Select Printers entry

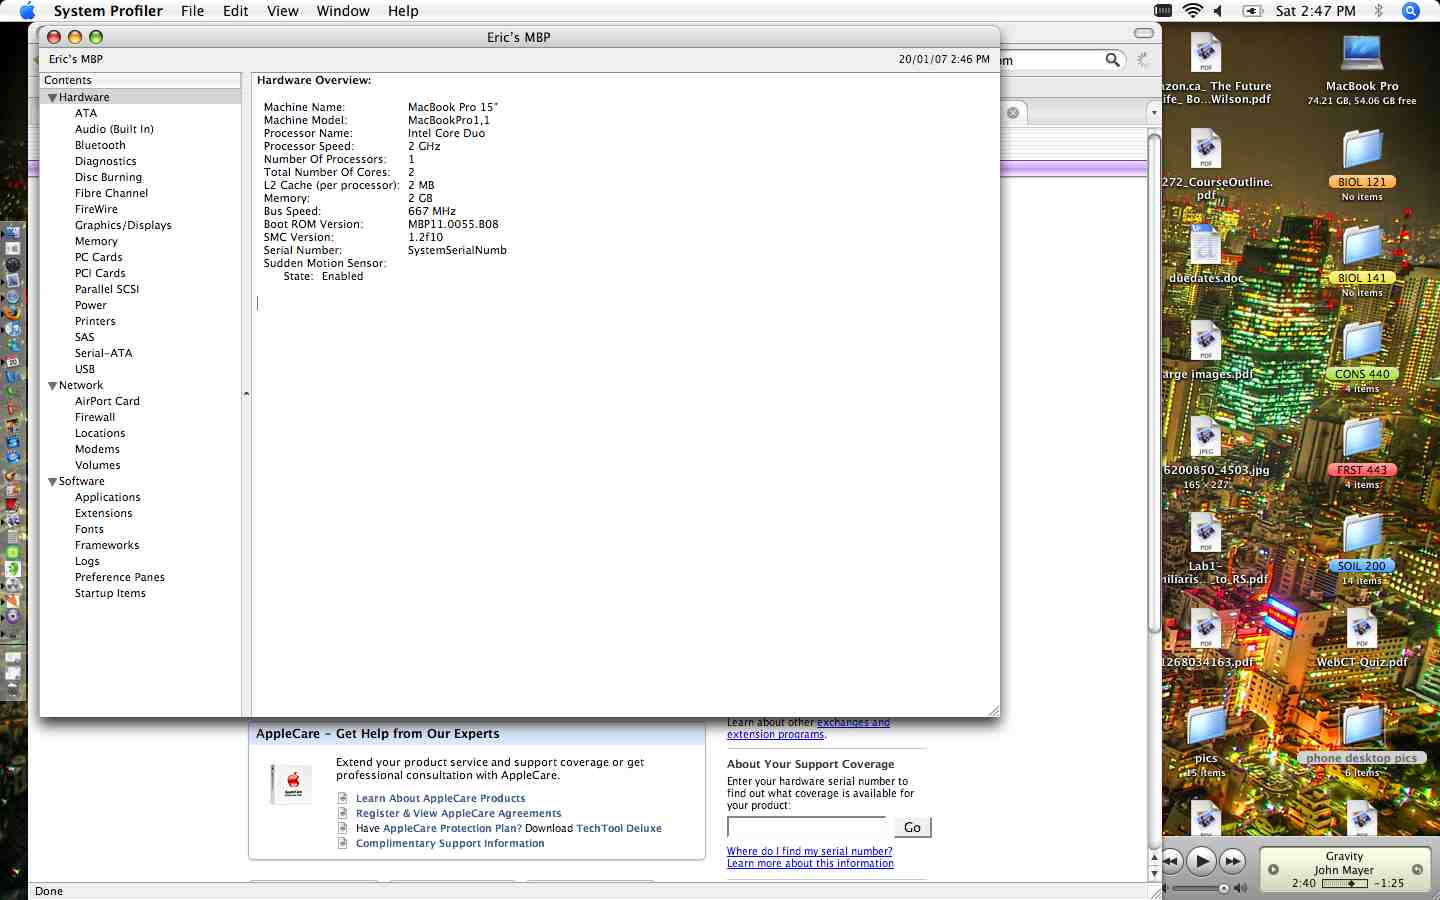coord(95,321)
